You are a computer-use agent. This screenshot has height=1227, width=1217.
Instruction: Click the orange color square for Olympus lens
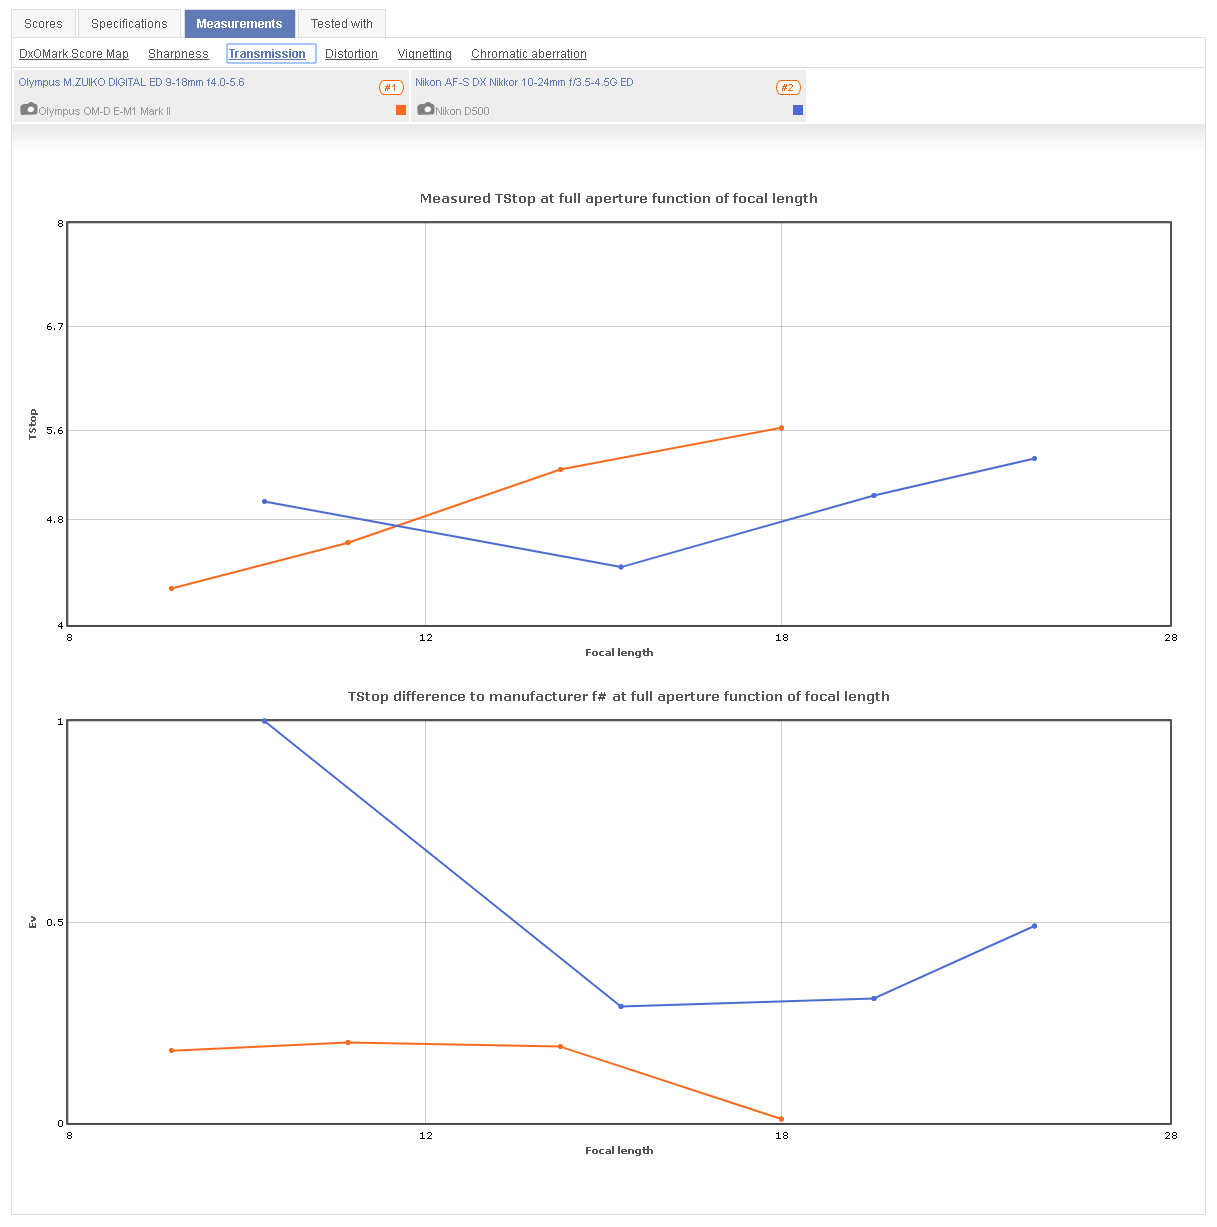(401, 110)
